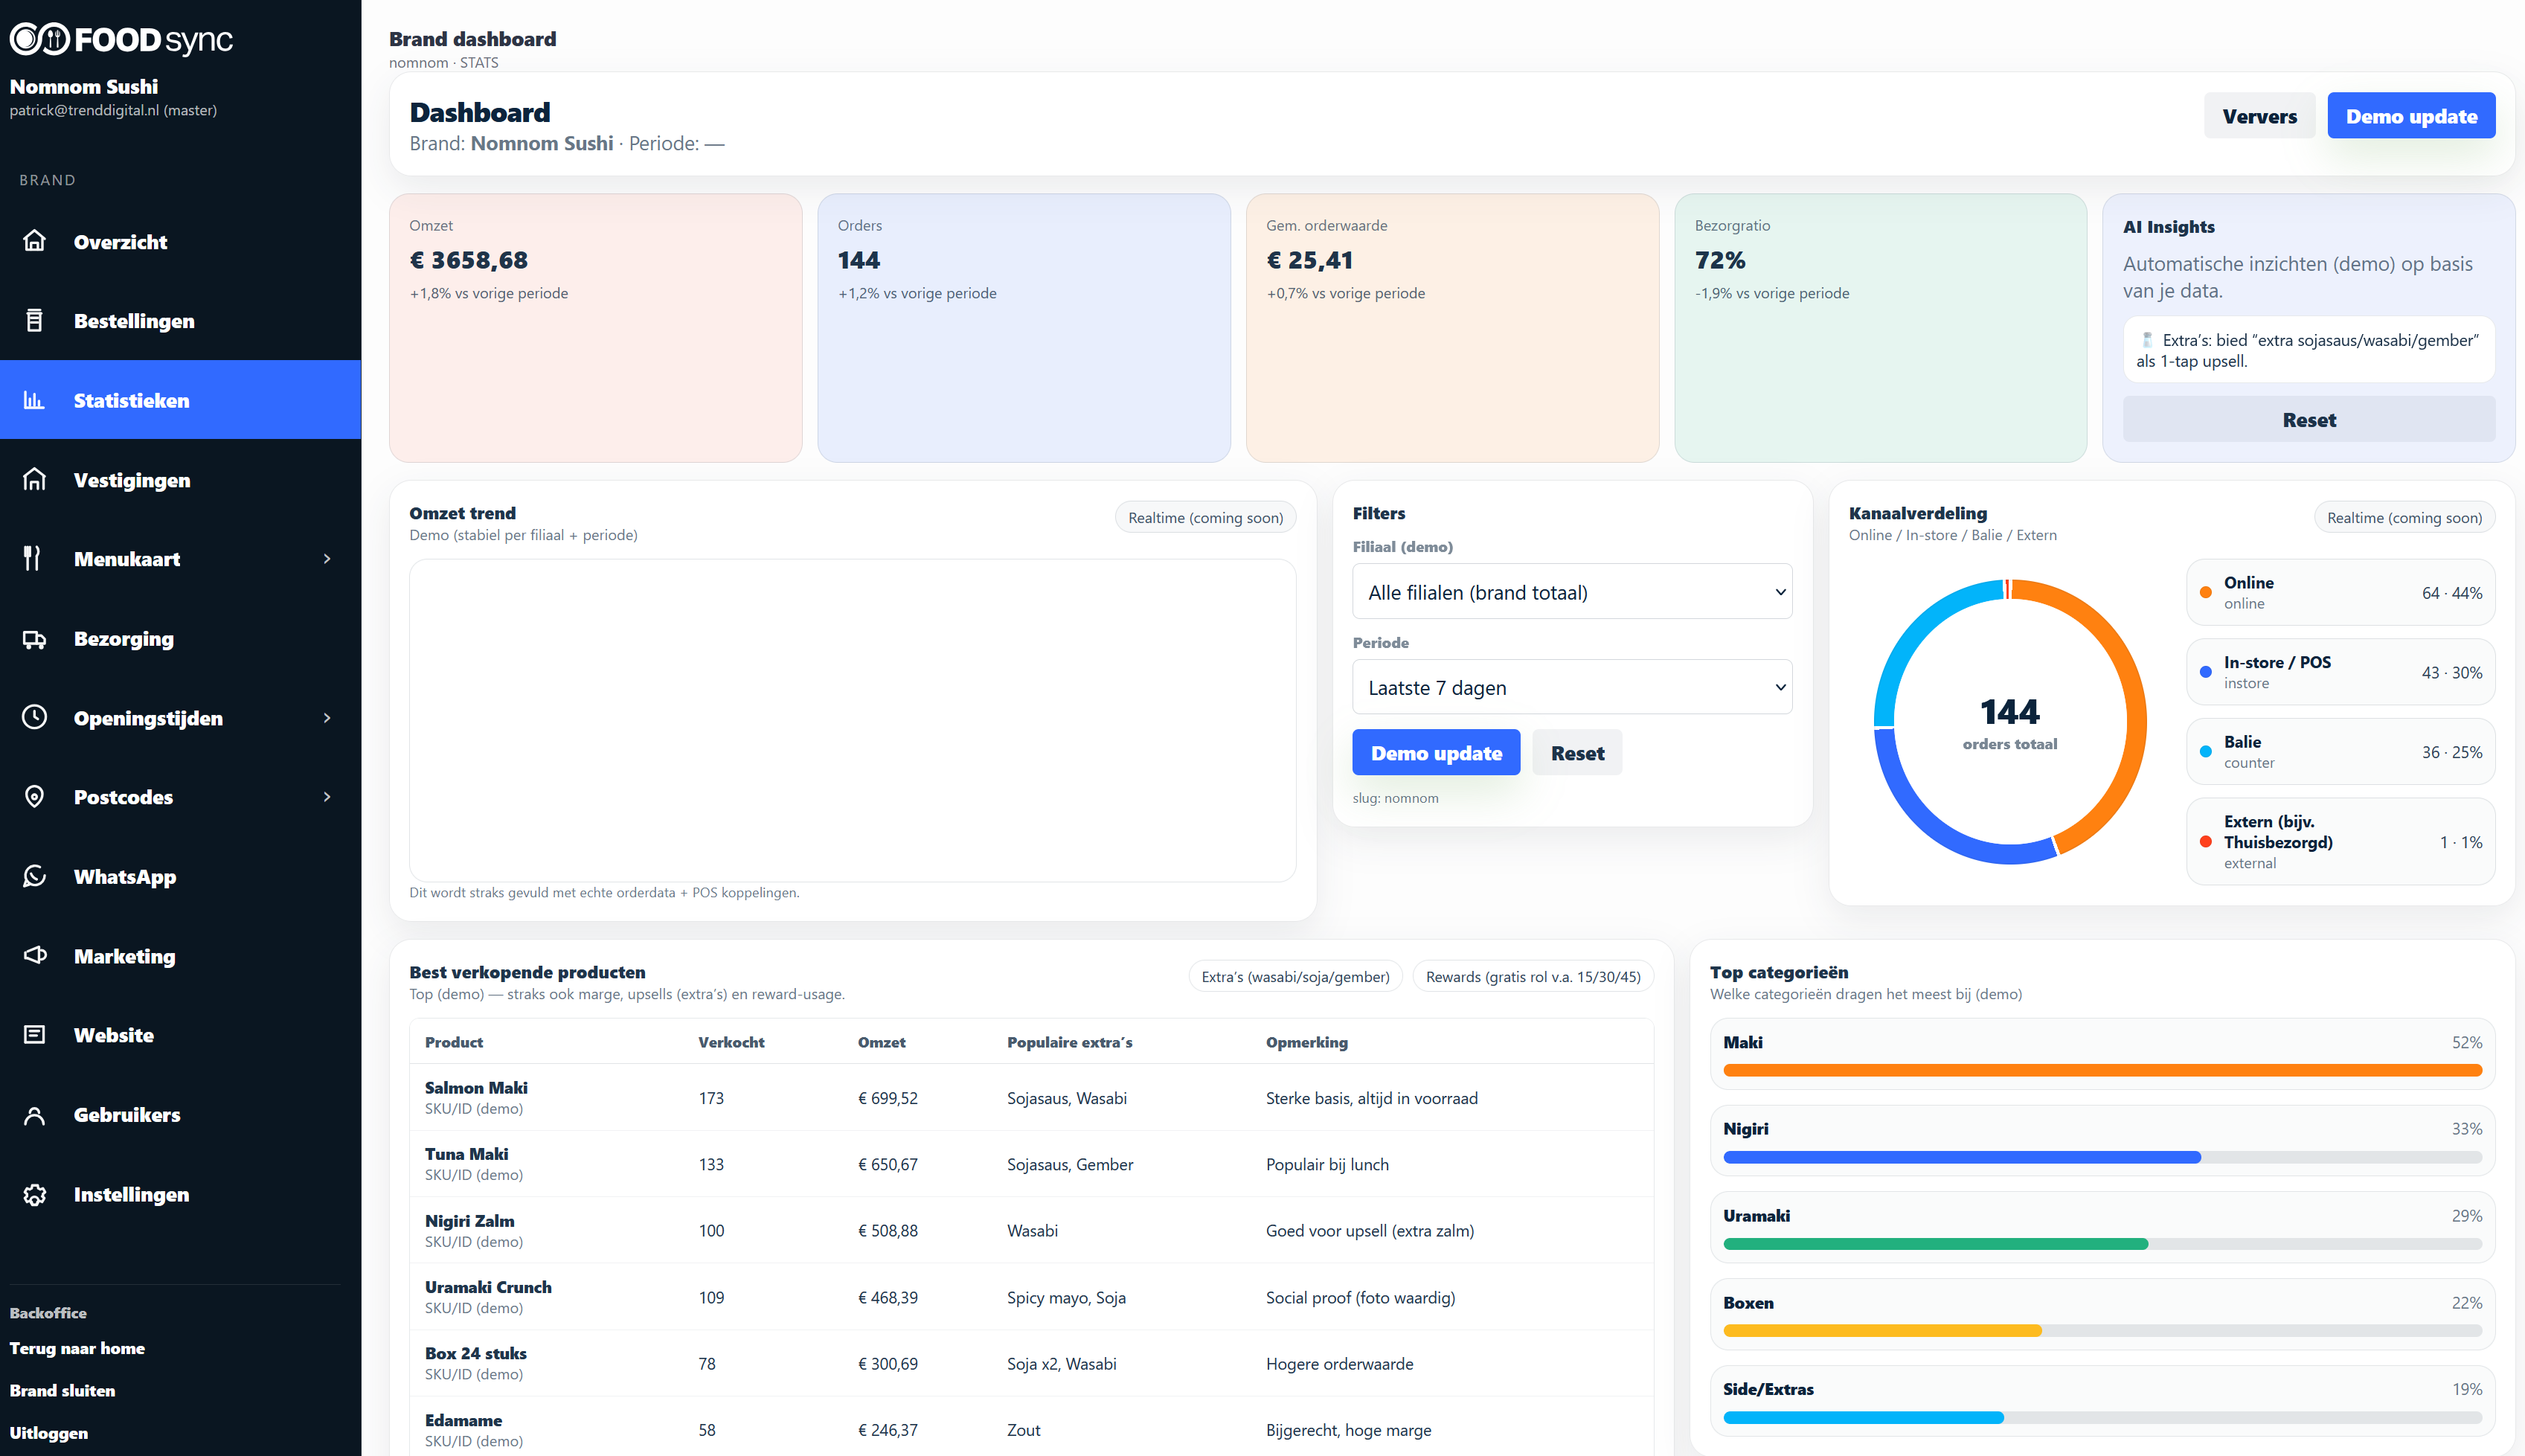
Task: Expand the Postcodes submenu
Action: 327,796
